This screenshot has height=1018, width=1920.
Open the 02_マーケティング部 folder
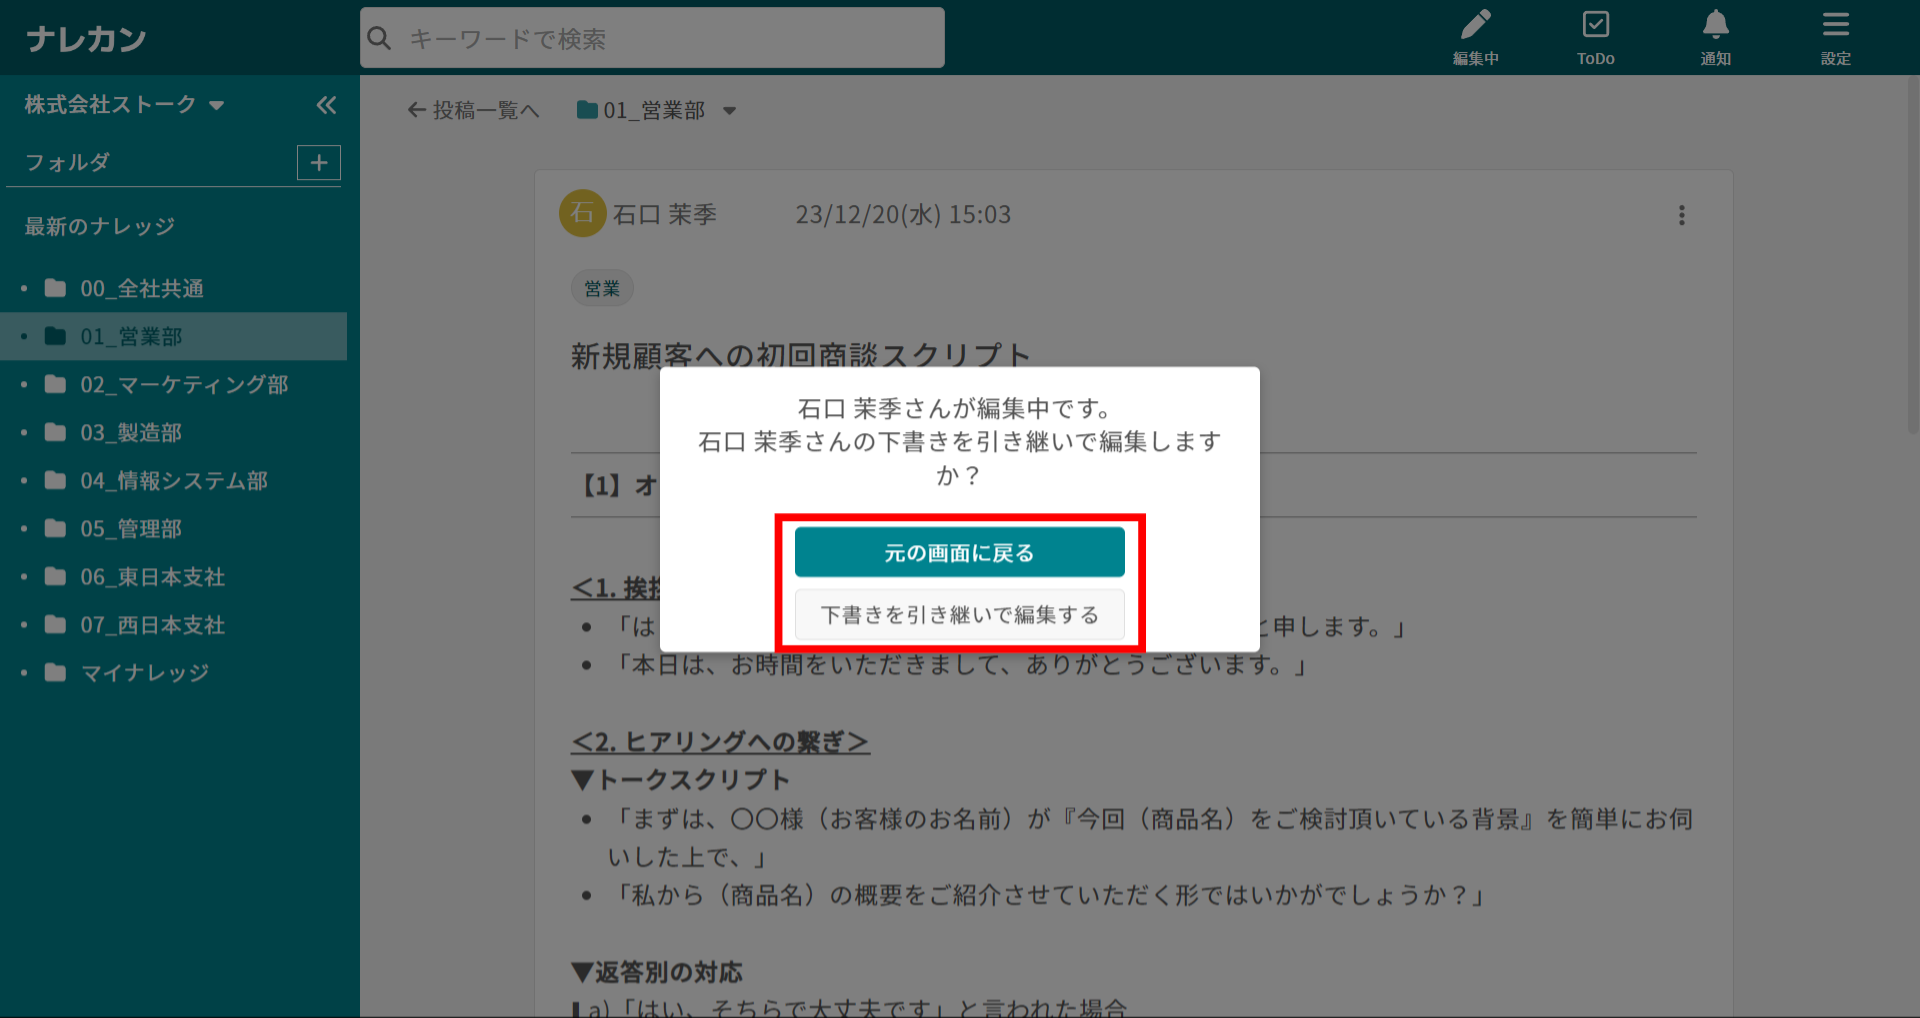[x=184, y=385]
